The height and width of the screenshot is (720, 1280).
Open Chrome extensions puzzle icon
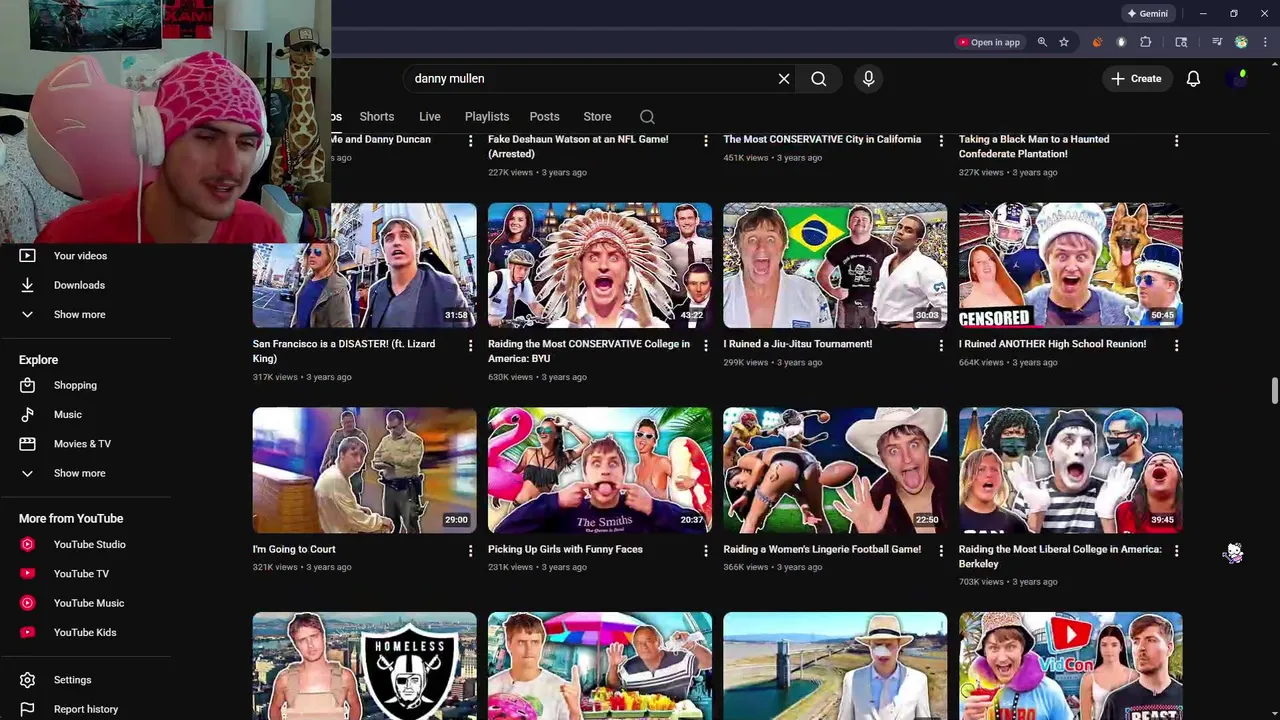[x=1146, y=42]
